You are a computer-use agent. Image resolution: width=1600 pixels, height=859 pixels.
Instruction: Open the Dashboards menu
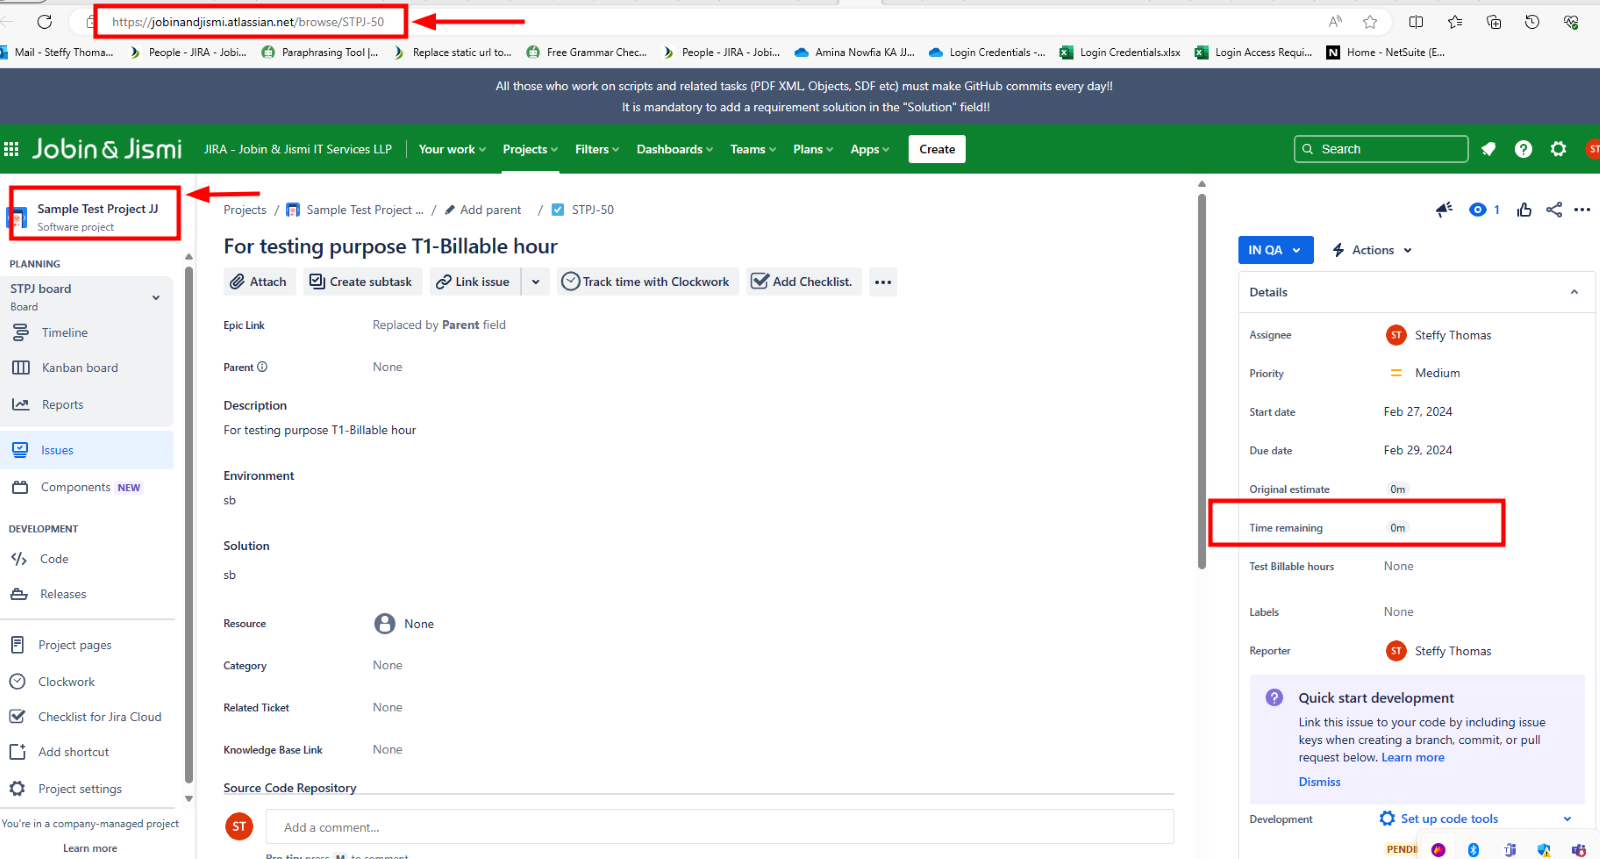tap(674, 149)
